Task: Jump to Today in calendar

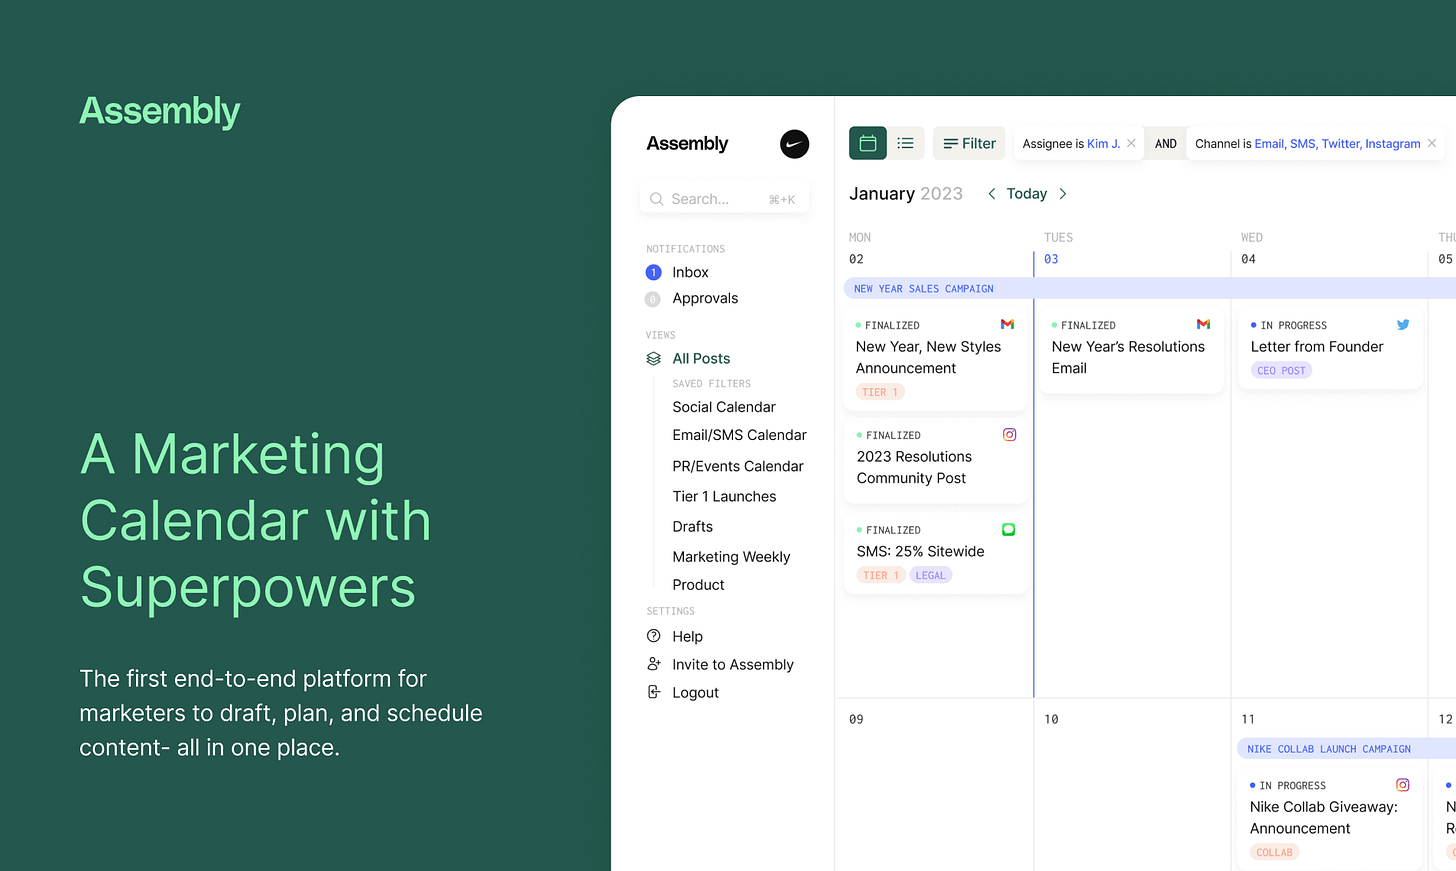Action: click(x=1026, y=194)
